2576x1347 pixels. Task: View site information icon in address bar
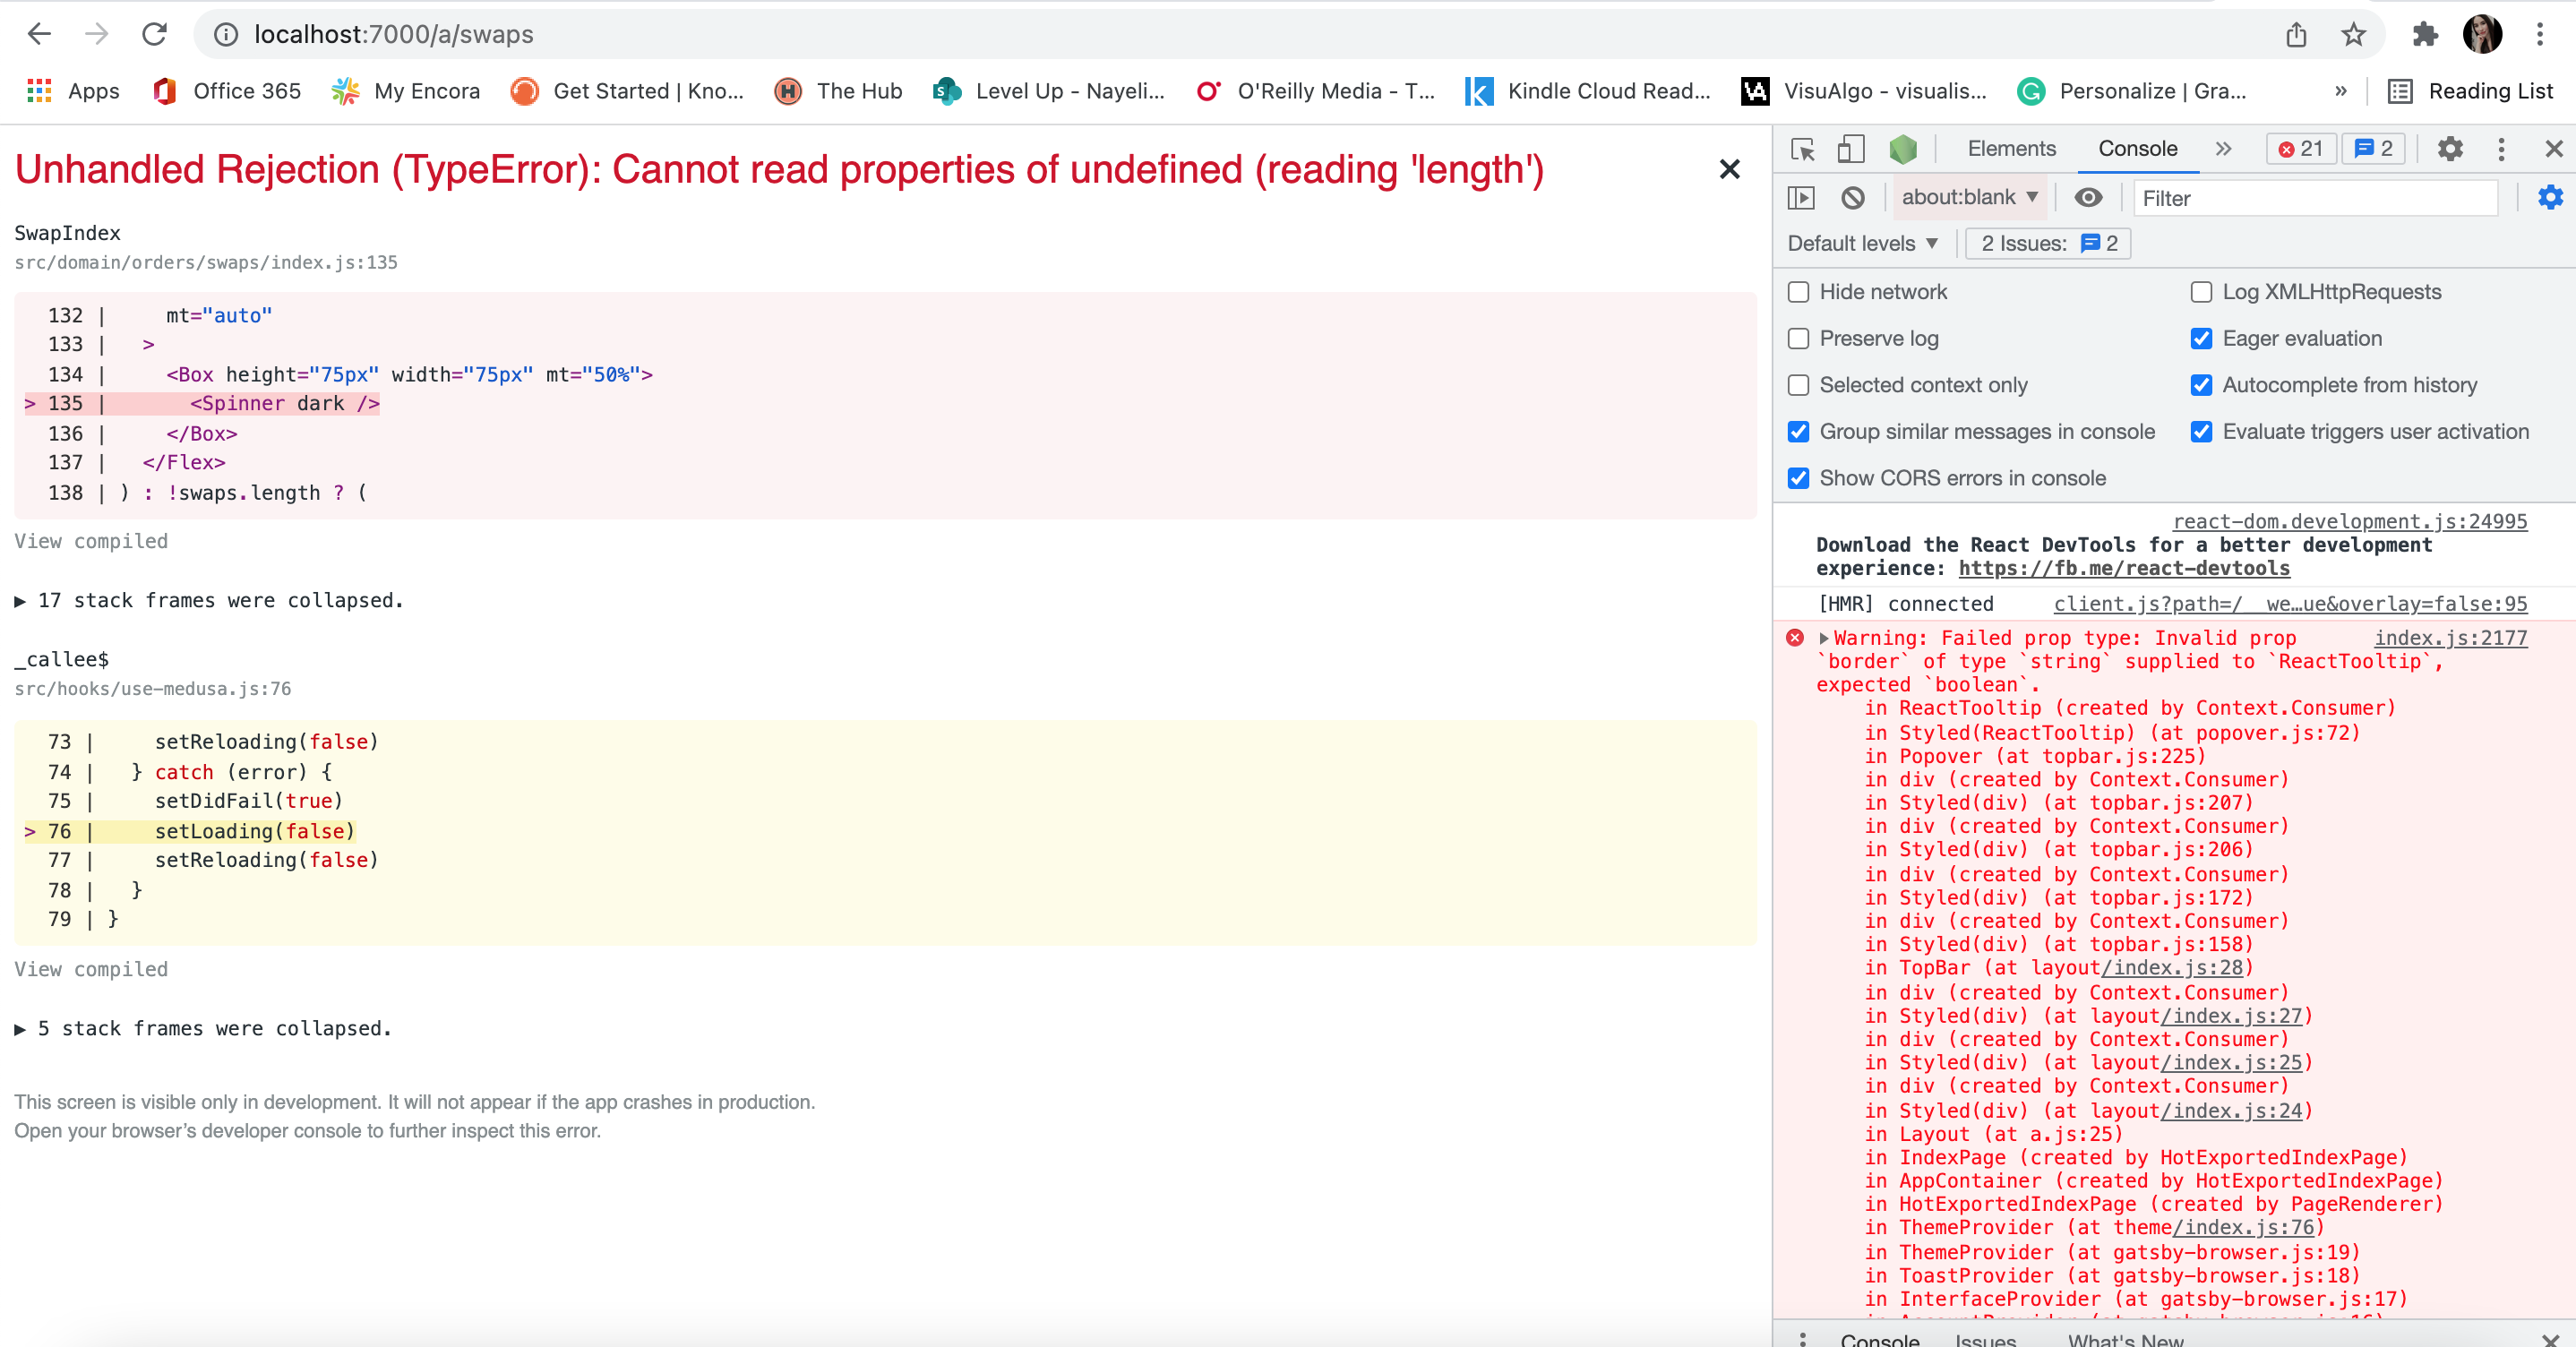tap(227, 35)
